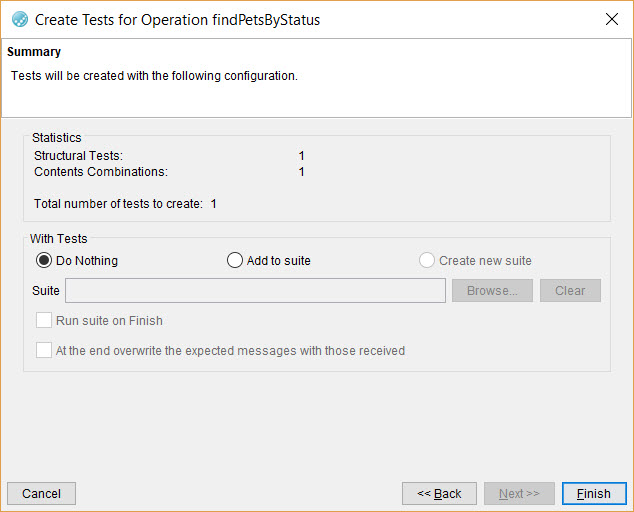Cancel the test creation wizard

tap(41, 493)
